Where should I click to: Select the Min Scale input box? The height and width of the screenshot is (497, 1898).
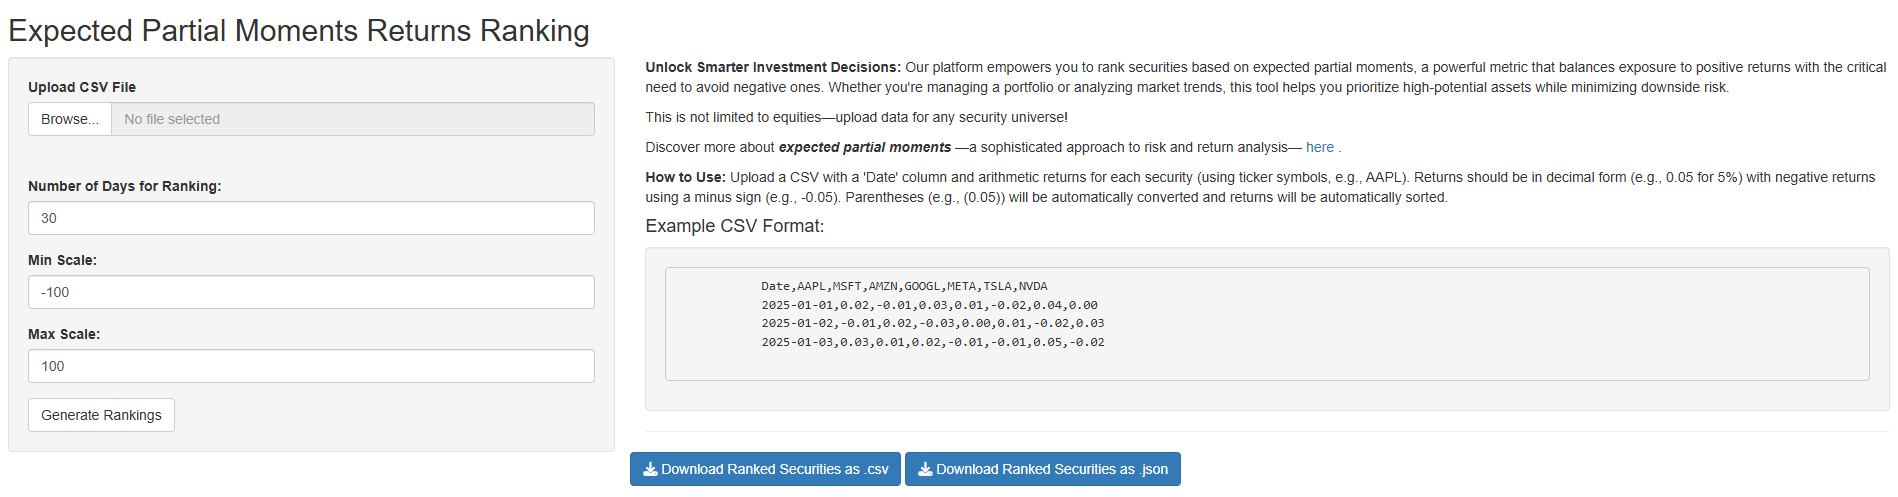pos(311,292)
